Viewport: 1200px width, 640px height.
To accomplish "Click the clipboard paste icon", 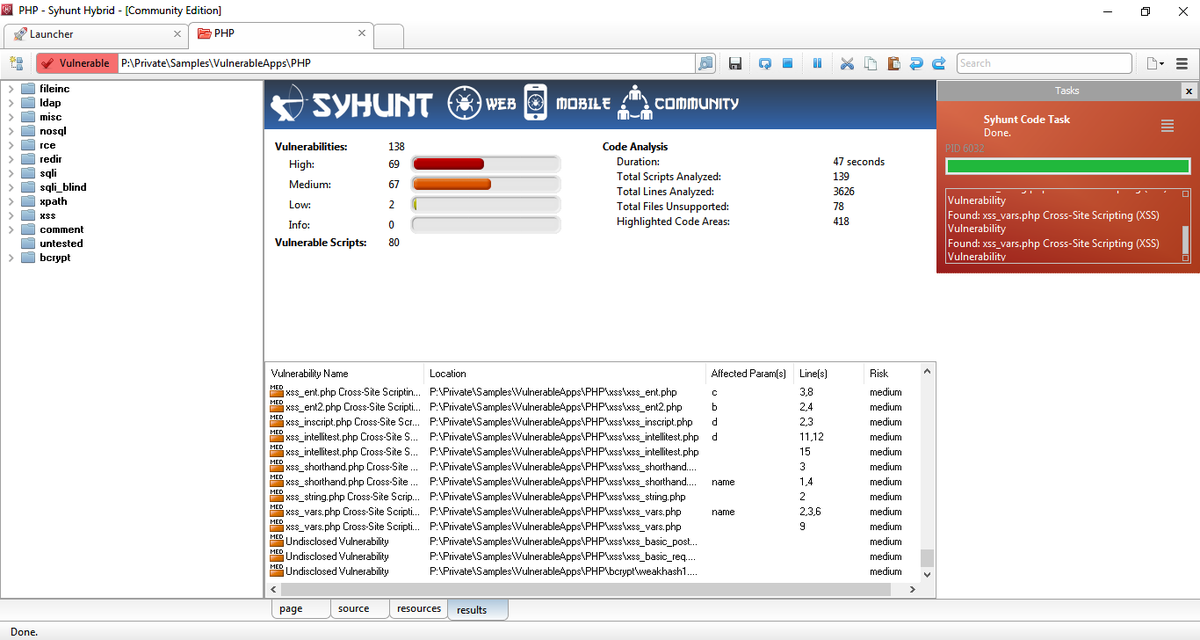I will click(894, 63).
